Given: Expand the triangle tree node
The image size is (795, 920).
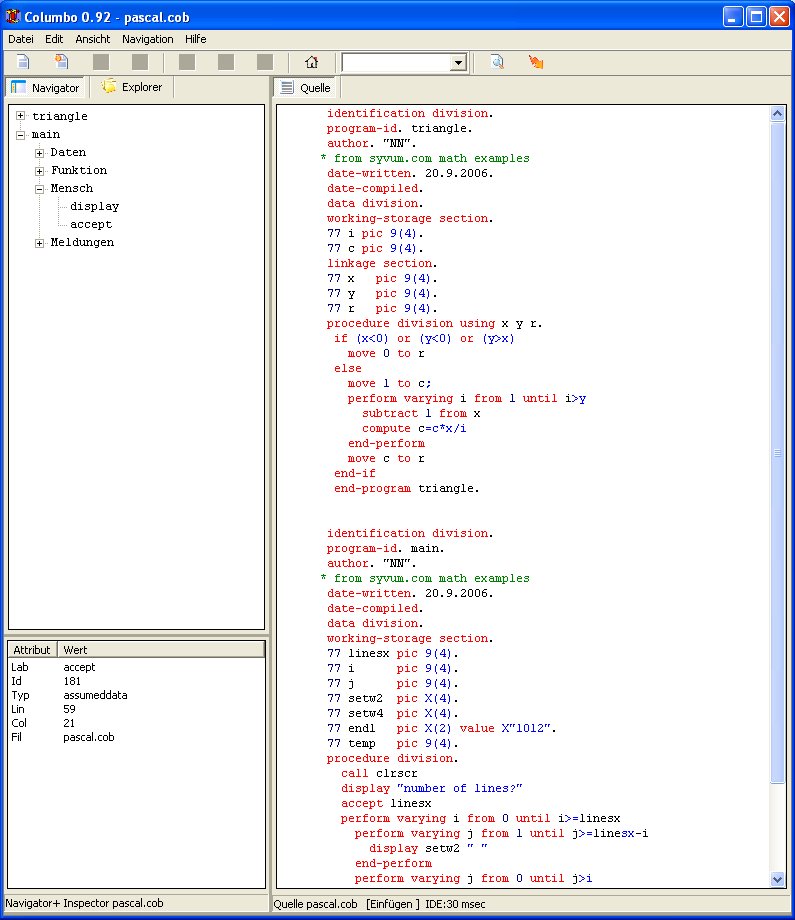Looking at the screenshot, I should [x=21, y=116].
